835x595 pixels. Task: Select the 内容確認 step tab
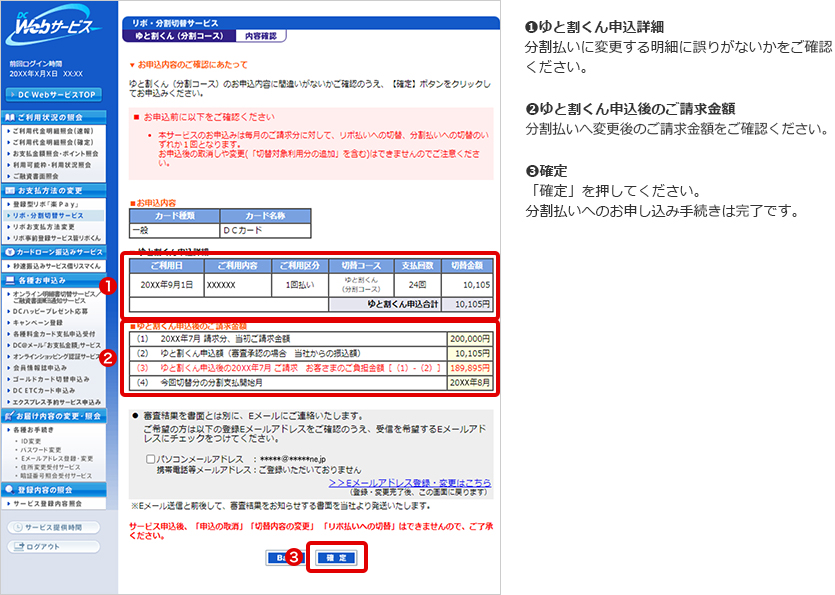pos(260,36)
